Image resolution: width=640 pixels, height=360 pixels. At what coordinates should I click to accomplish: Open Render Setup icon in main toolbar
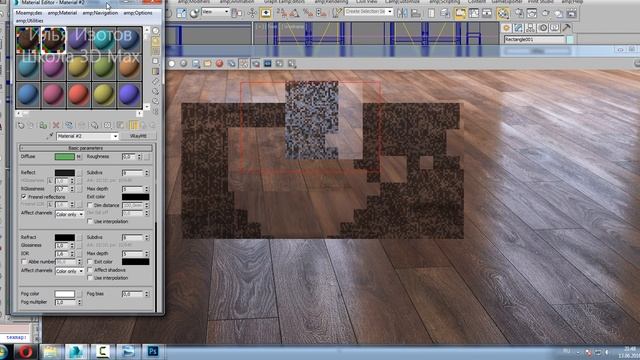point(519,13)
